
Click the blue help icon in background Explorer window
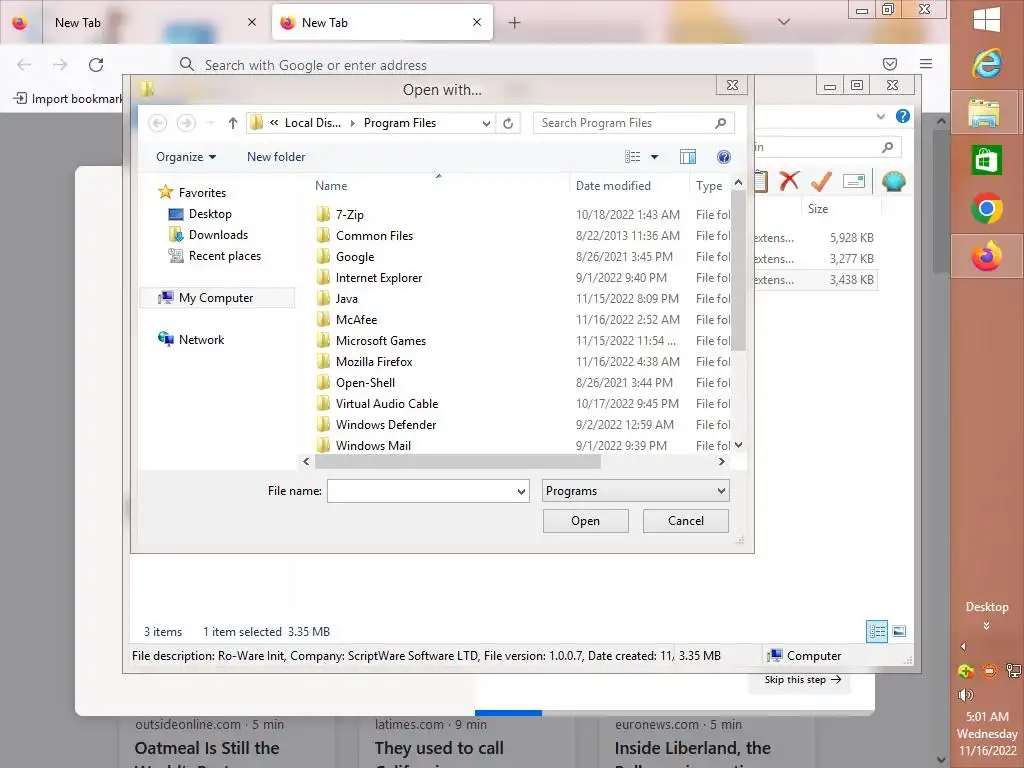(x=903, y=116)
